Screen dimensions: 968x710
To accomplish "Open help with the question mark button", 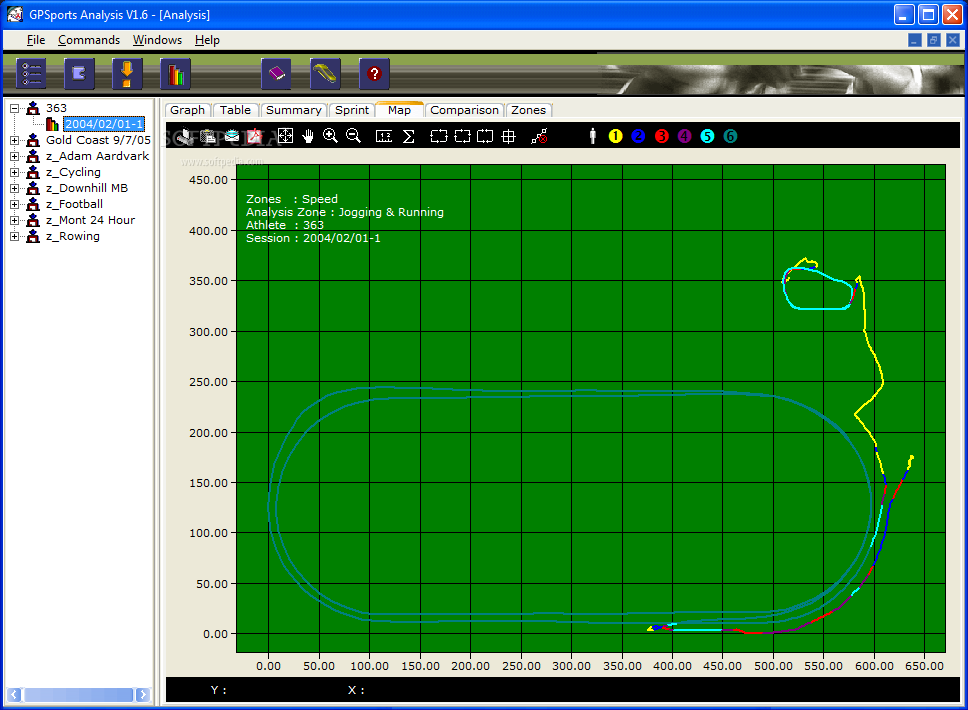I will point(374,74).
